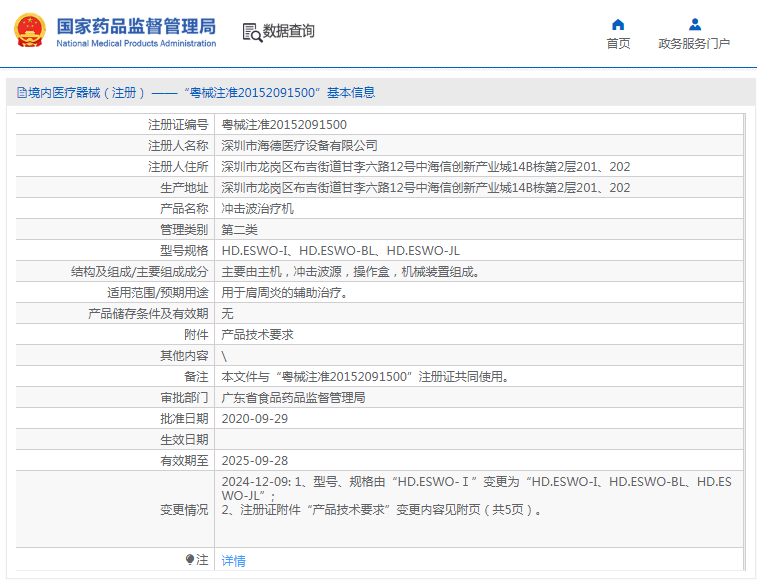Click 产品技术要求 attachment value
The height and width of the screenshot is (585, 757).
[x=257, y=334]
